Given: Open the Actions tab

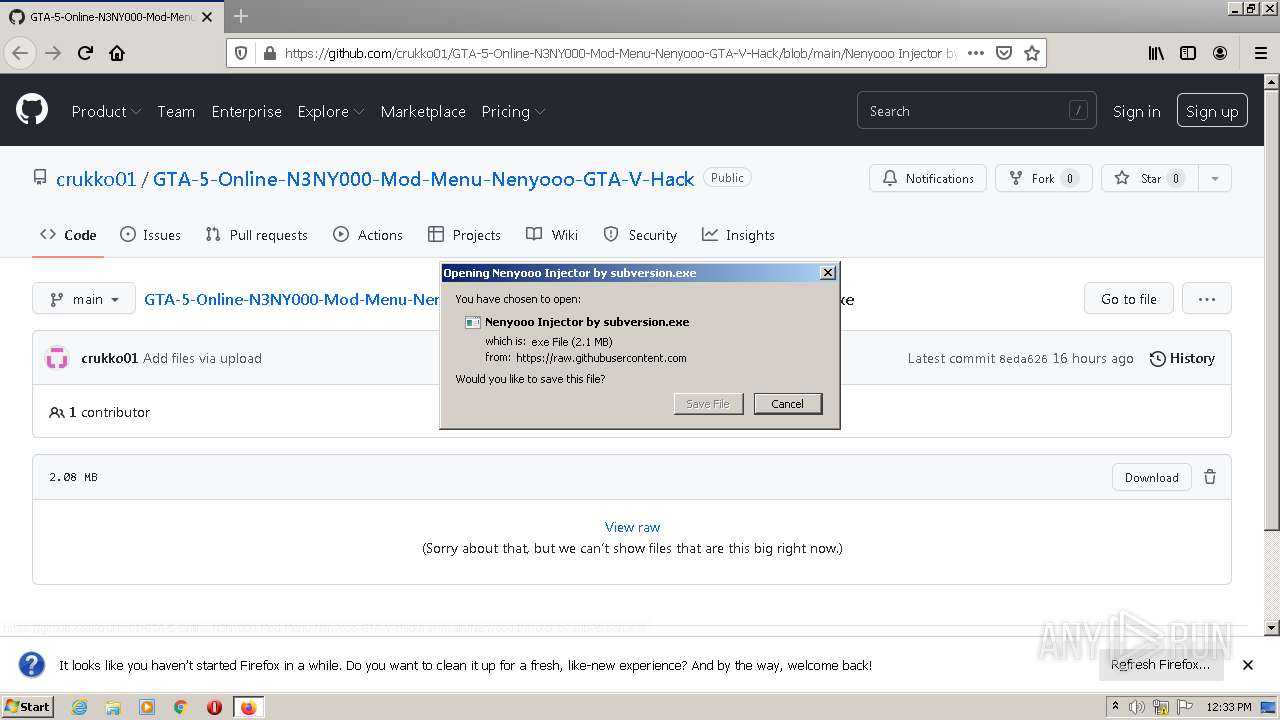Looking at the screenshot, I should [x=368, y=235].
